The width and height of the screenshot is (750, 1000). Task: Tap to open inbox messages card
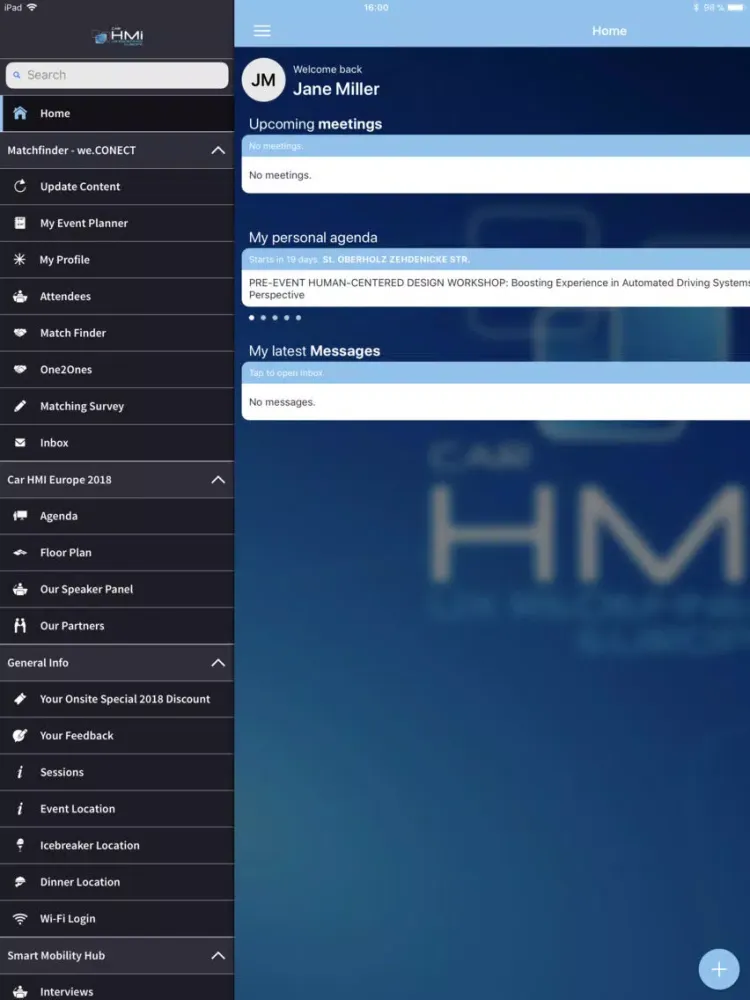pos(496,391)
